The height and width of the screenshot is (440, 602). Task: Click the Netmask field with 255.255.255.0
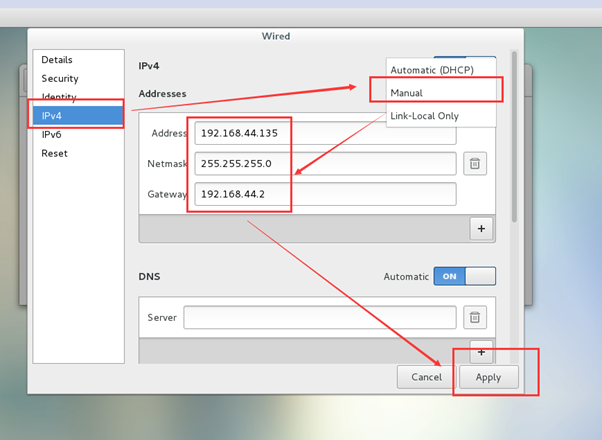[325, 164]
